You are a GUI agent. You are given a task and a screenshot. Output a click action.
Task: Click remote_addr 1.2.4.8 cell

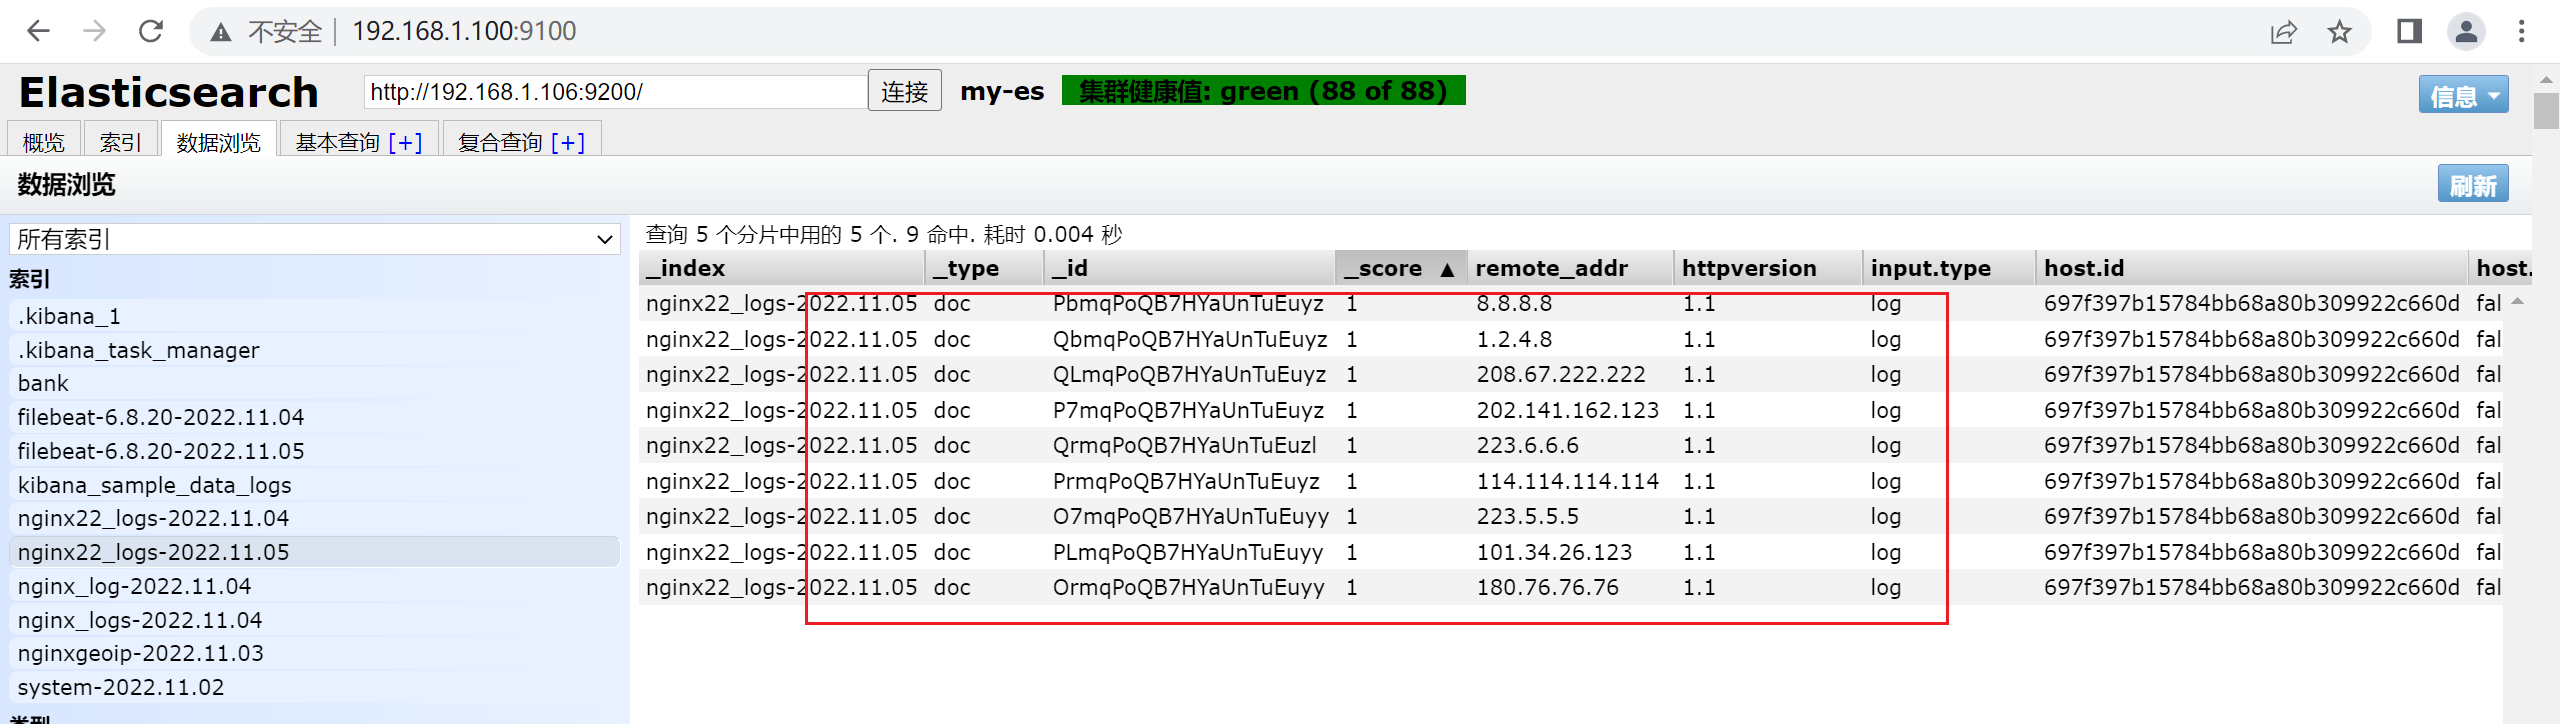1514,339
